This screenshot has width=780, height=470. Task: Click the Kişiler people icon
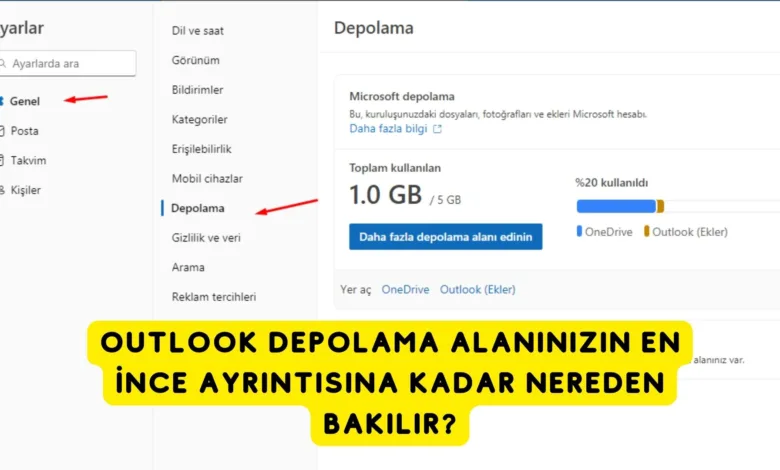click(2, 190)
